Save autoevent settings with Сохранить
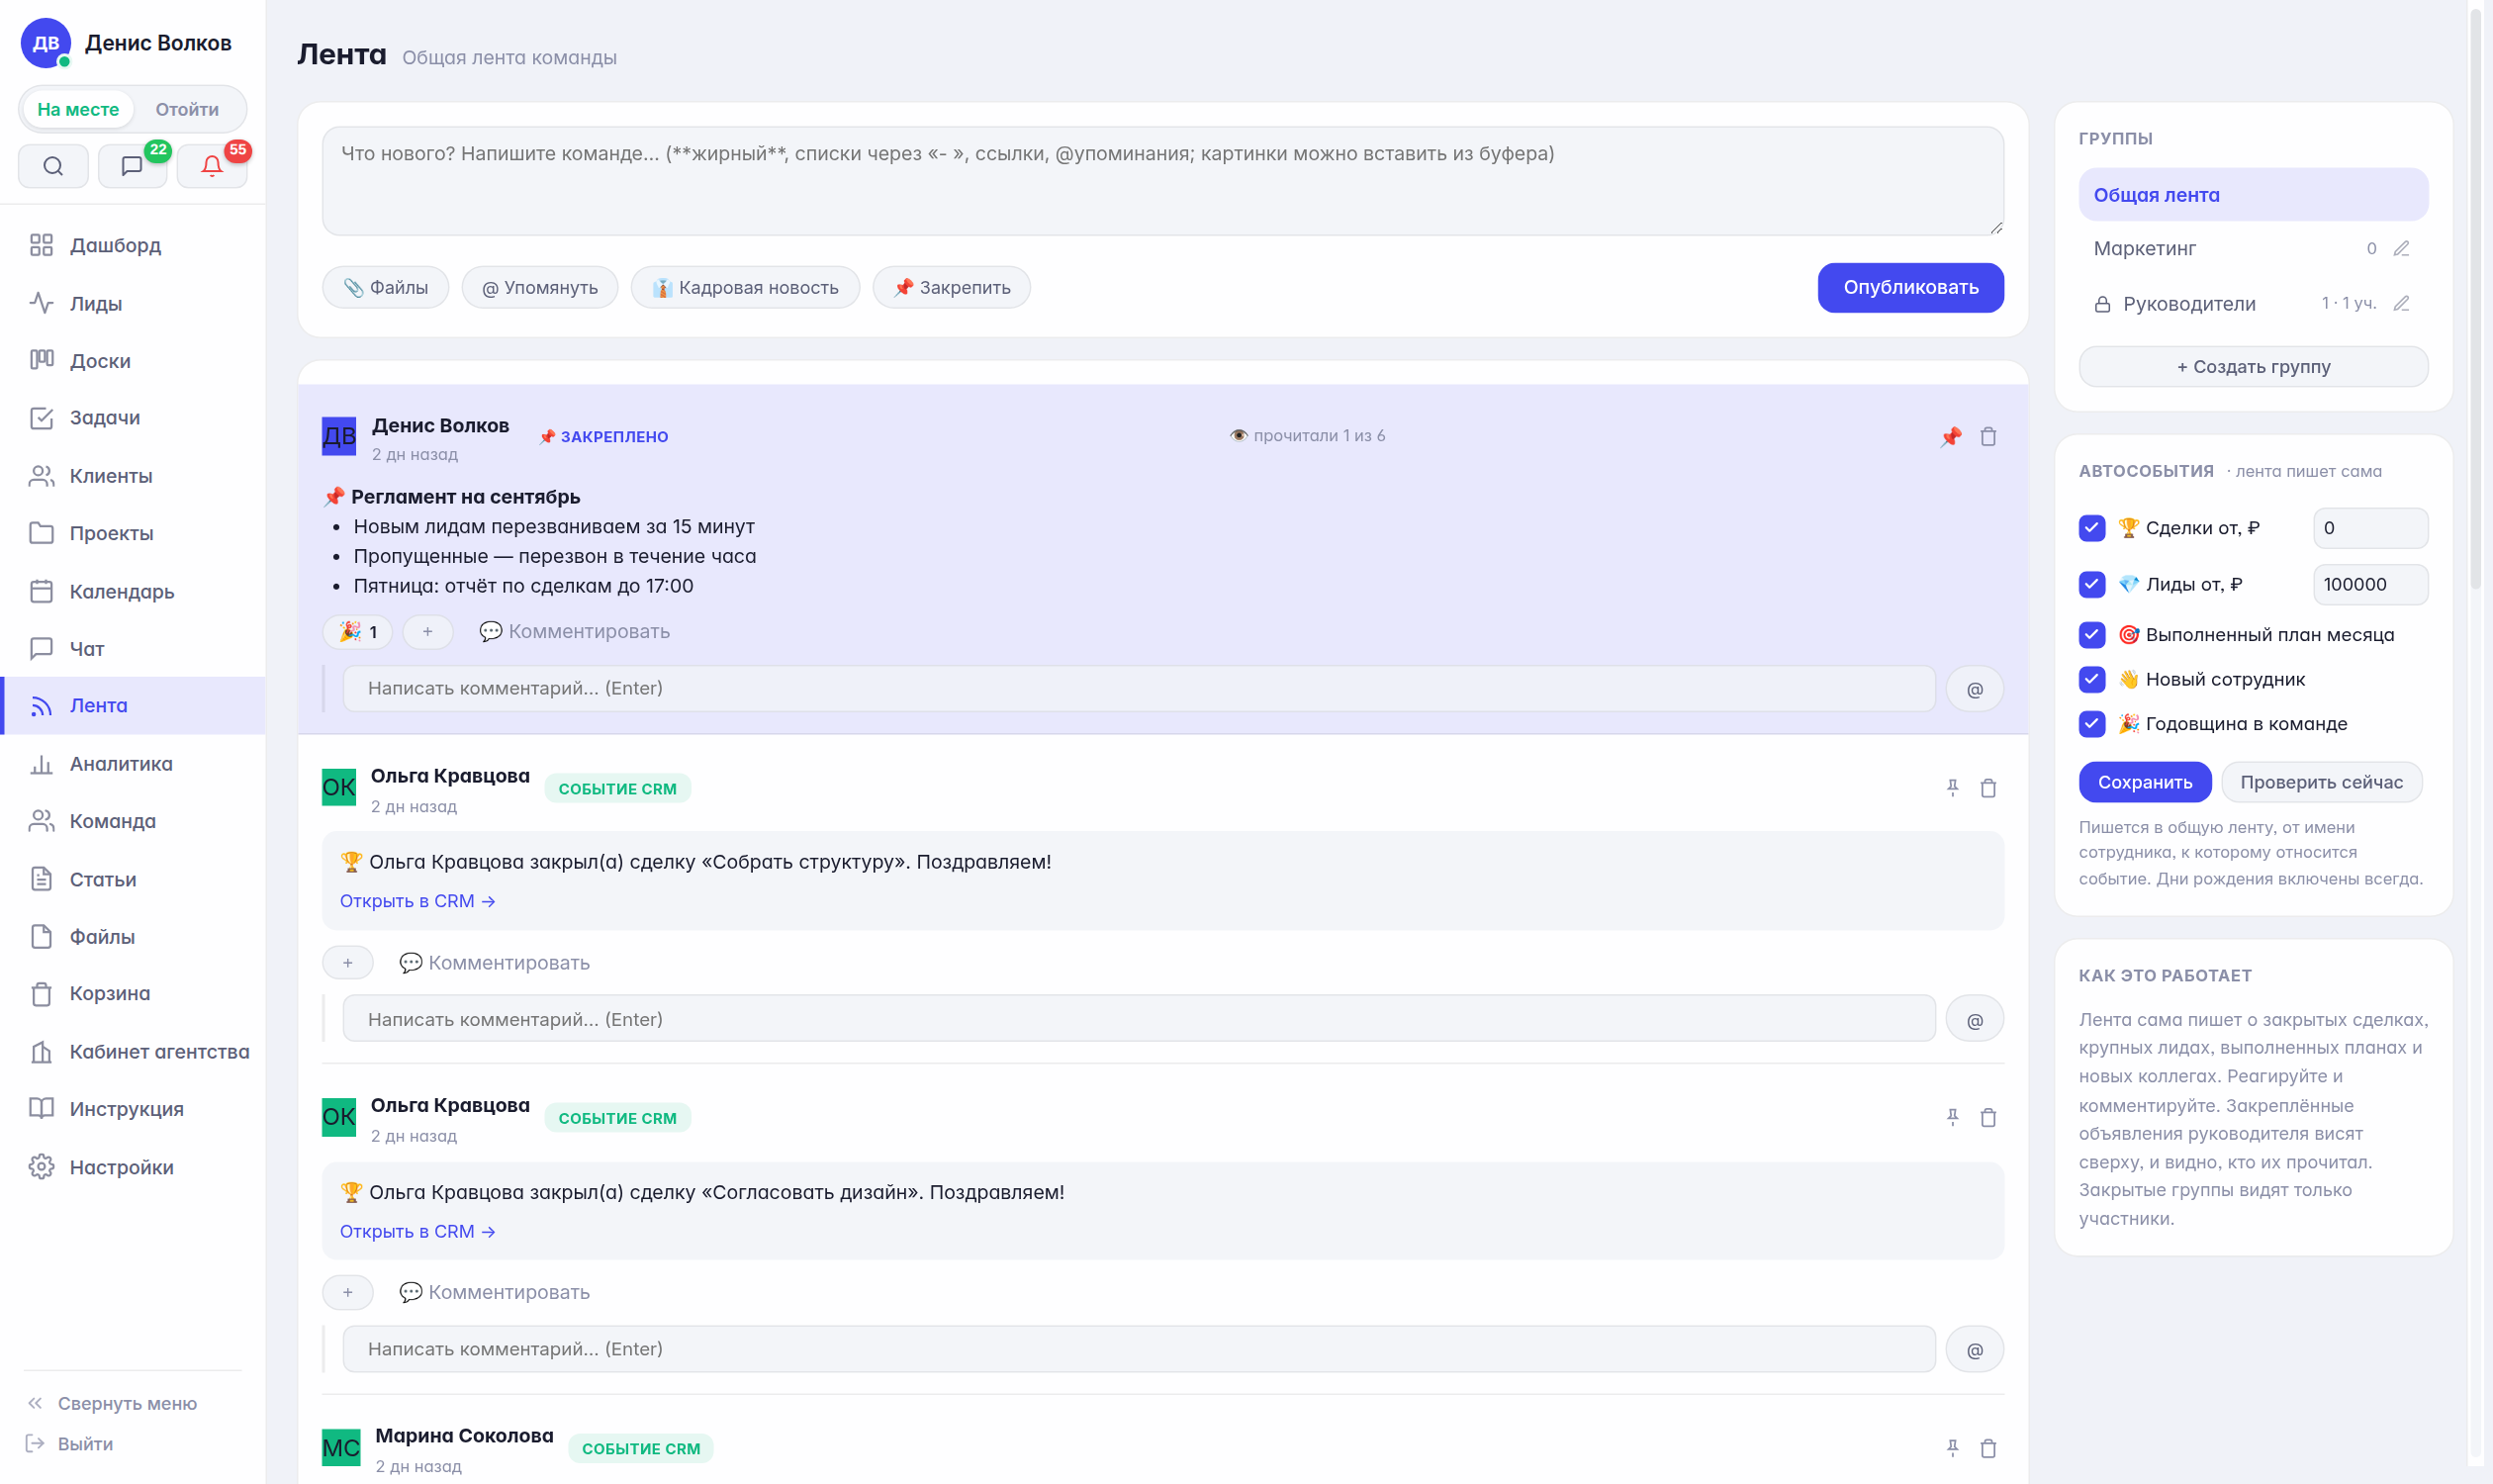 tap(2144, 782)
